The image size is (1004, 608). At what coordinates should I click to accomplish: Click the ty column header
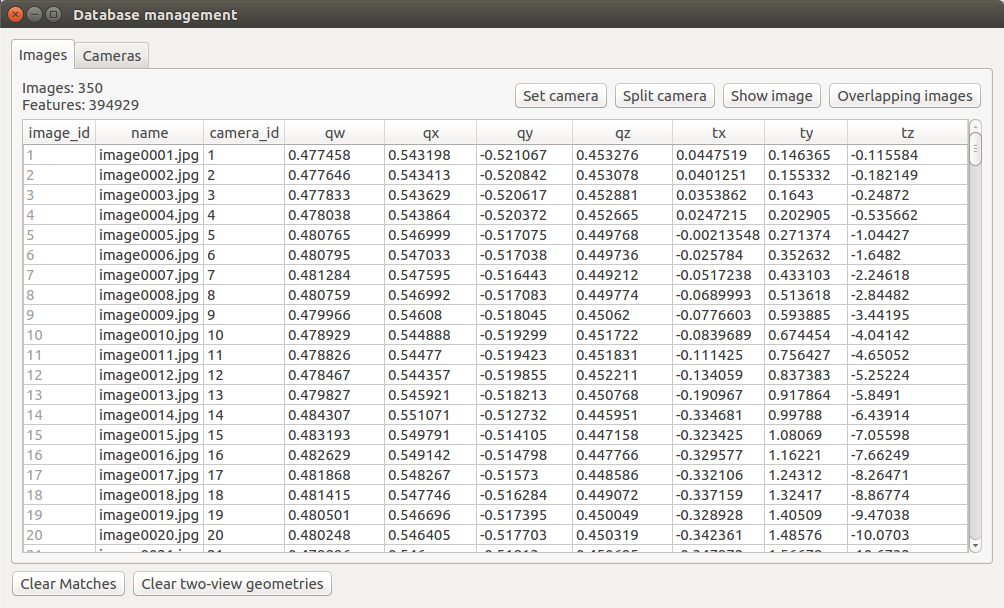click(x=806, y=132)
